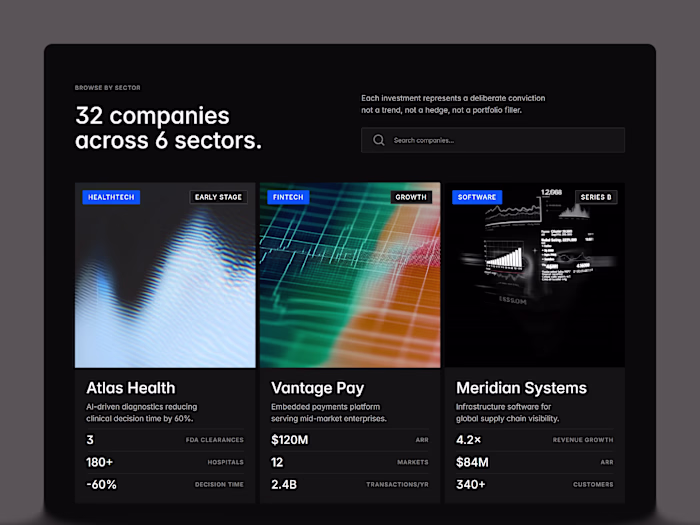Click the MARKETS label
The width and height of the screenshot is (700, 525).
click(x=413, y=462)
